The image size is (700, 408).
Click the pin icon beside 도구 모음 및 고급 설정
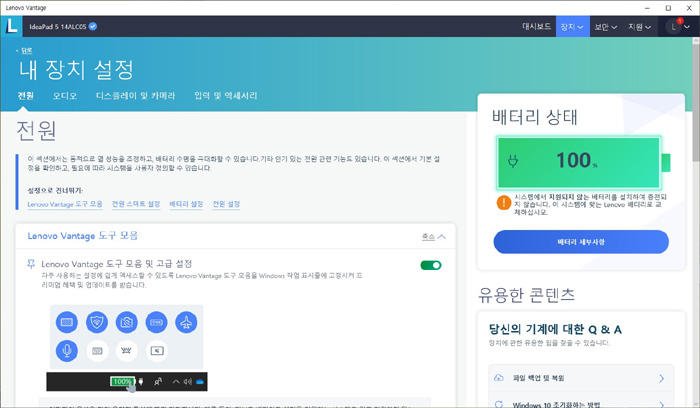[31, 264]
